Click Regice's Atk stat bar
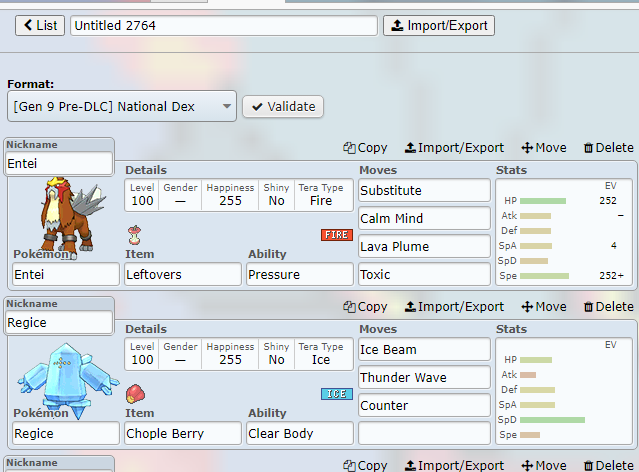639x472 pixels. 528,375
